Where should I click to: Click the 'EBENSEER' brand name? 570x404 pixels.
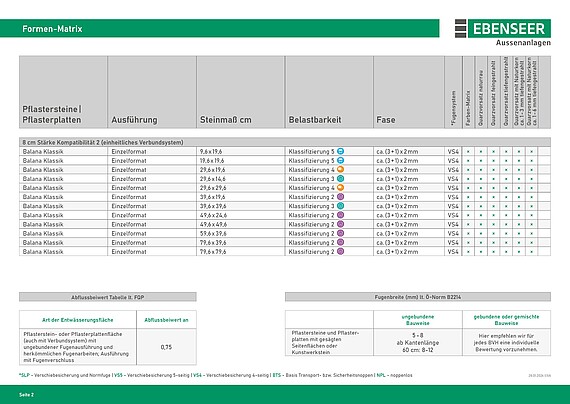pos(509,29)
